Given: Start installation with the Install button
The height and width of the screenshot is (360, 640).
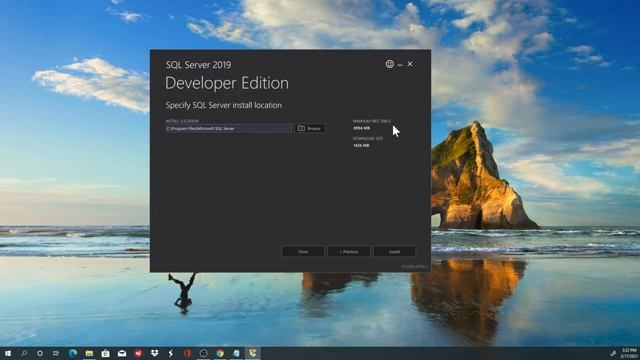Looking at the screenshot, I should pyautogui.click(x=394, y=251).
